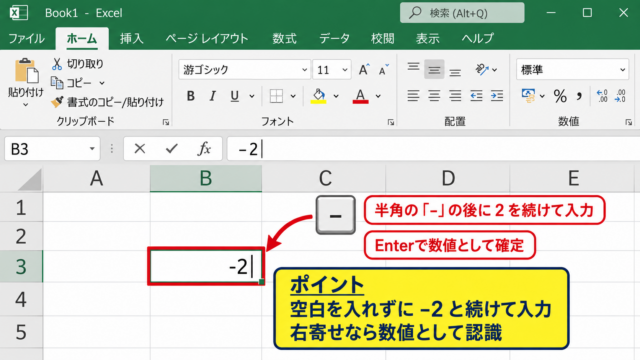
Task: Increase decimal places
Action: pos(602,96)
